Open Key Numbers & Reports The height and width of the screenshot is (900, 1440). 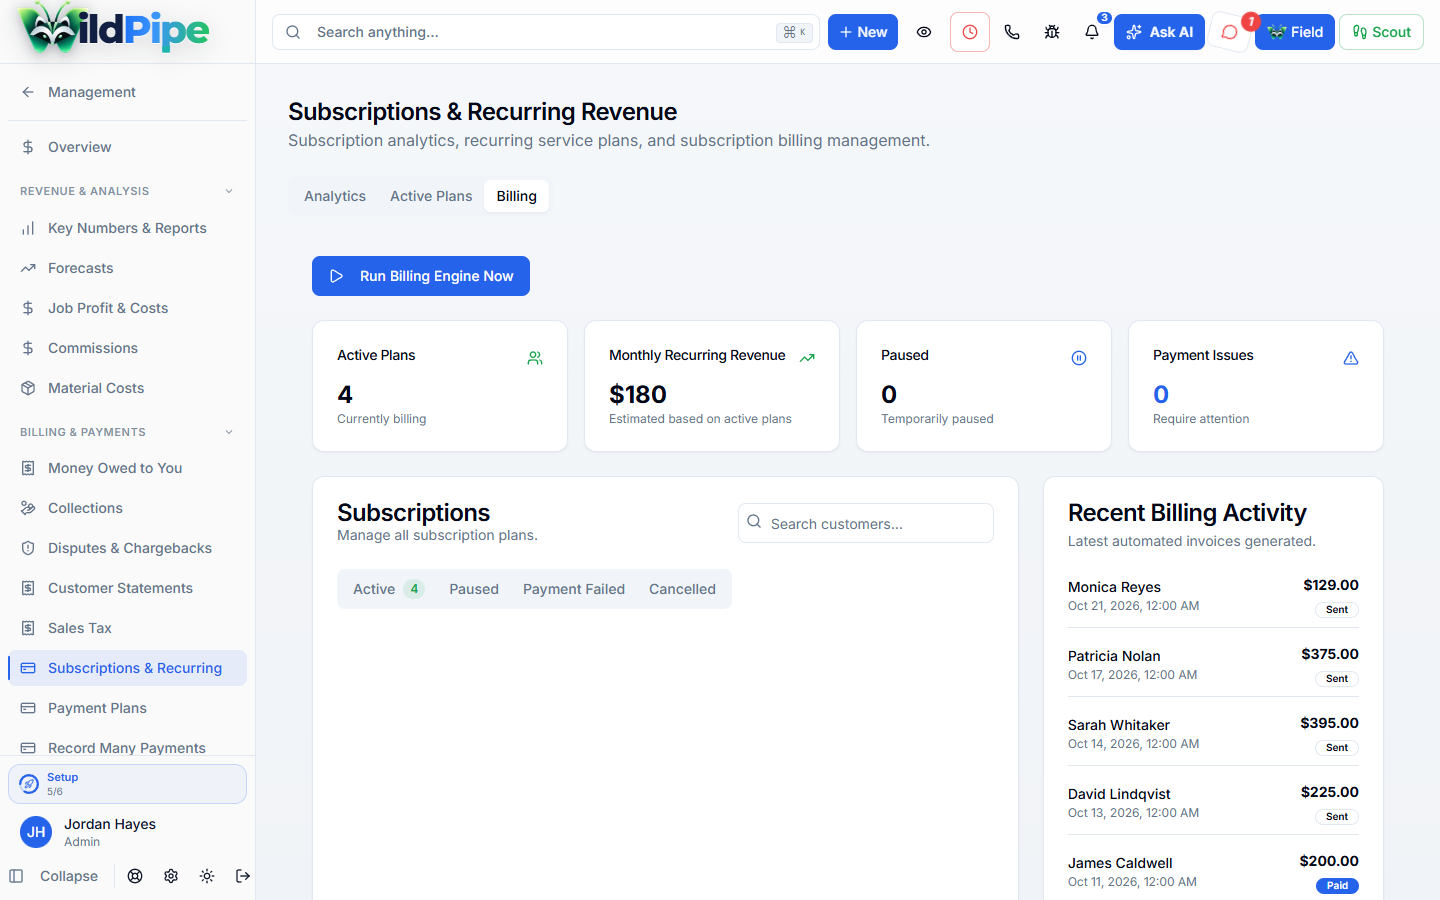[127, 228]
